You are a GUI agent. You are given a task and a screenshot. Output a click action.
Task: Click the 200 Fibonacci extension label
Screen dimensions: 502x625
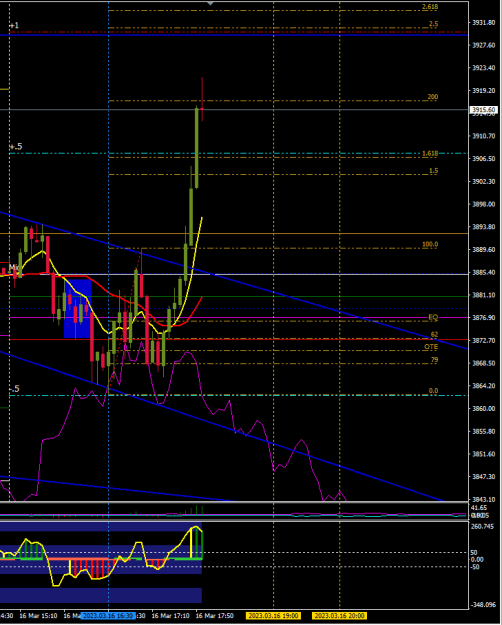(433, 97)
